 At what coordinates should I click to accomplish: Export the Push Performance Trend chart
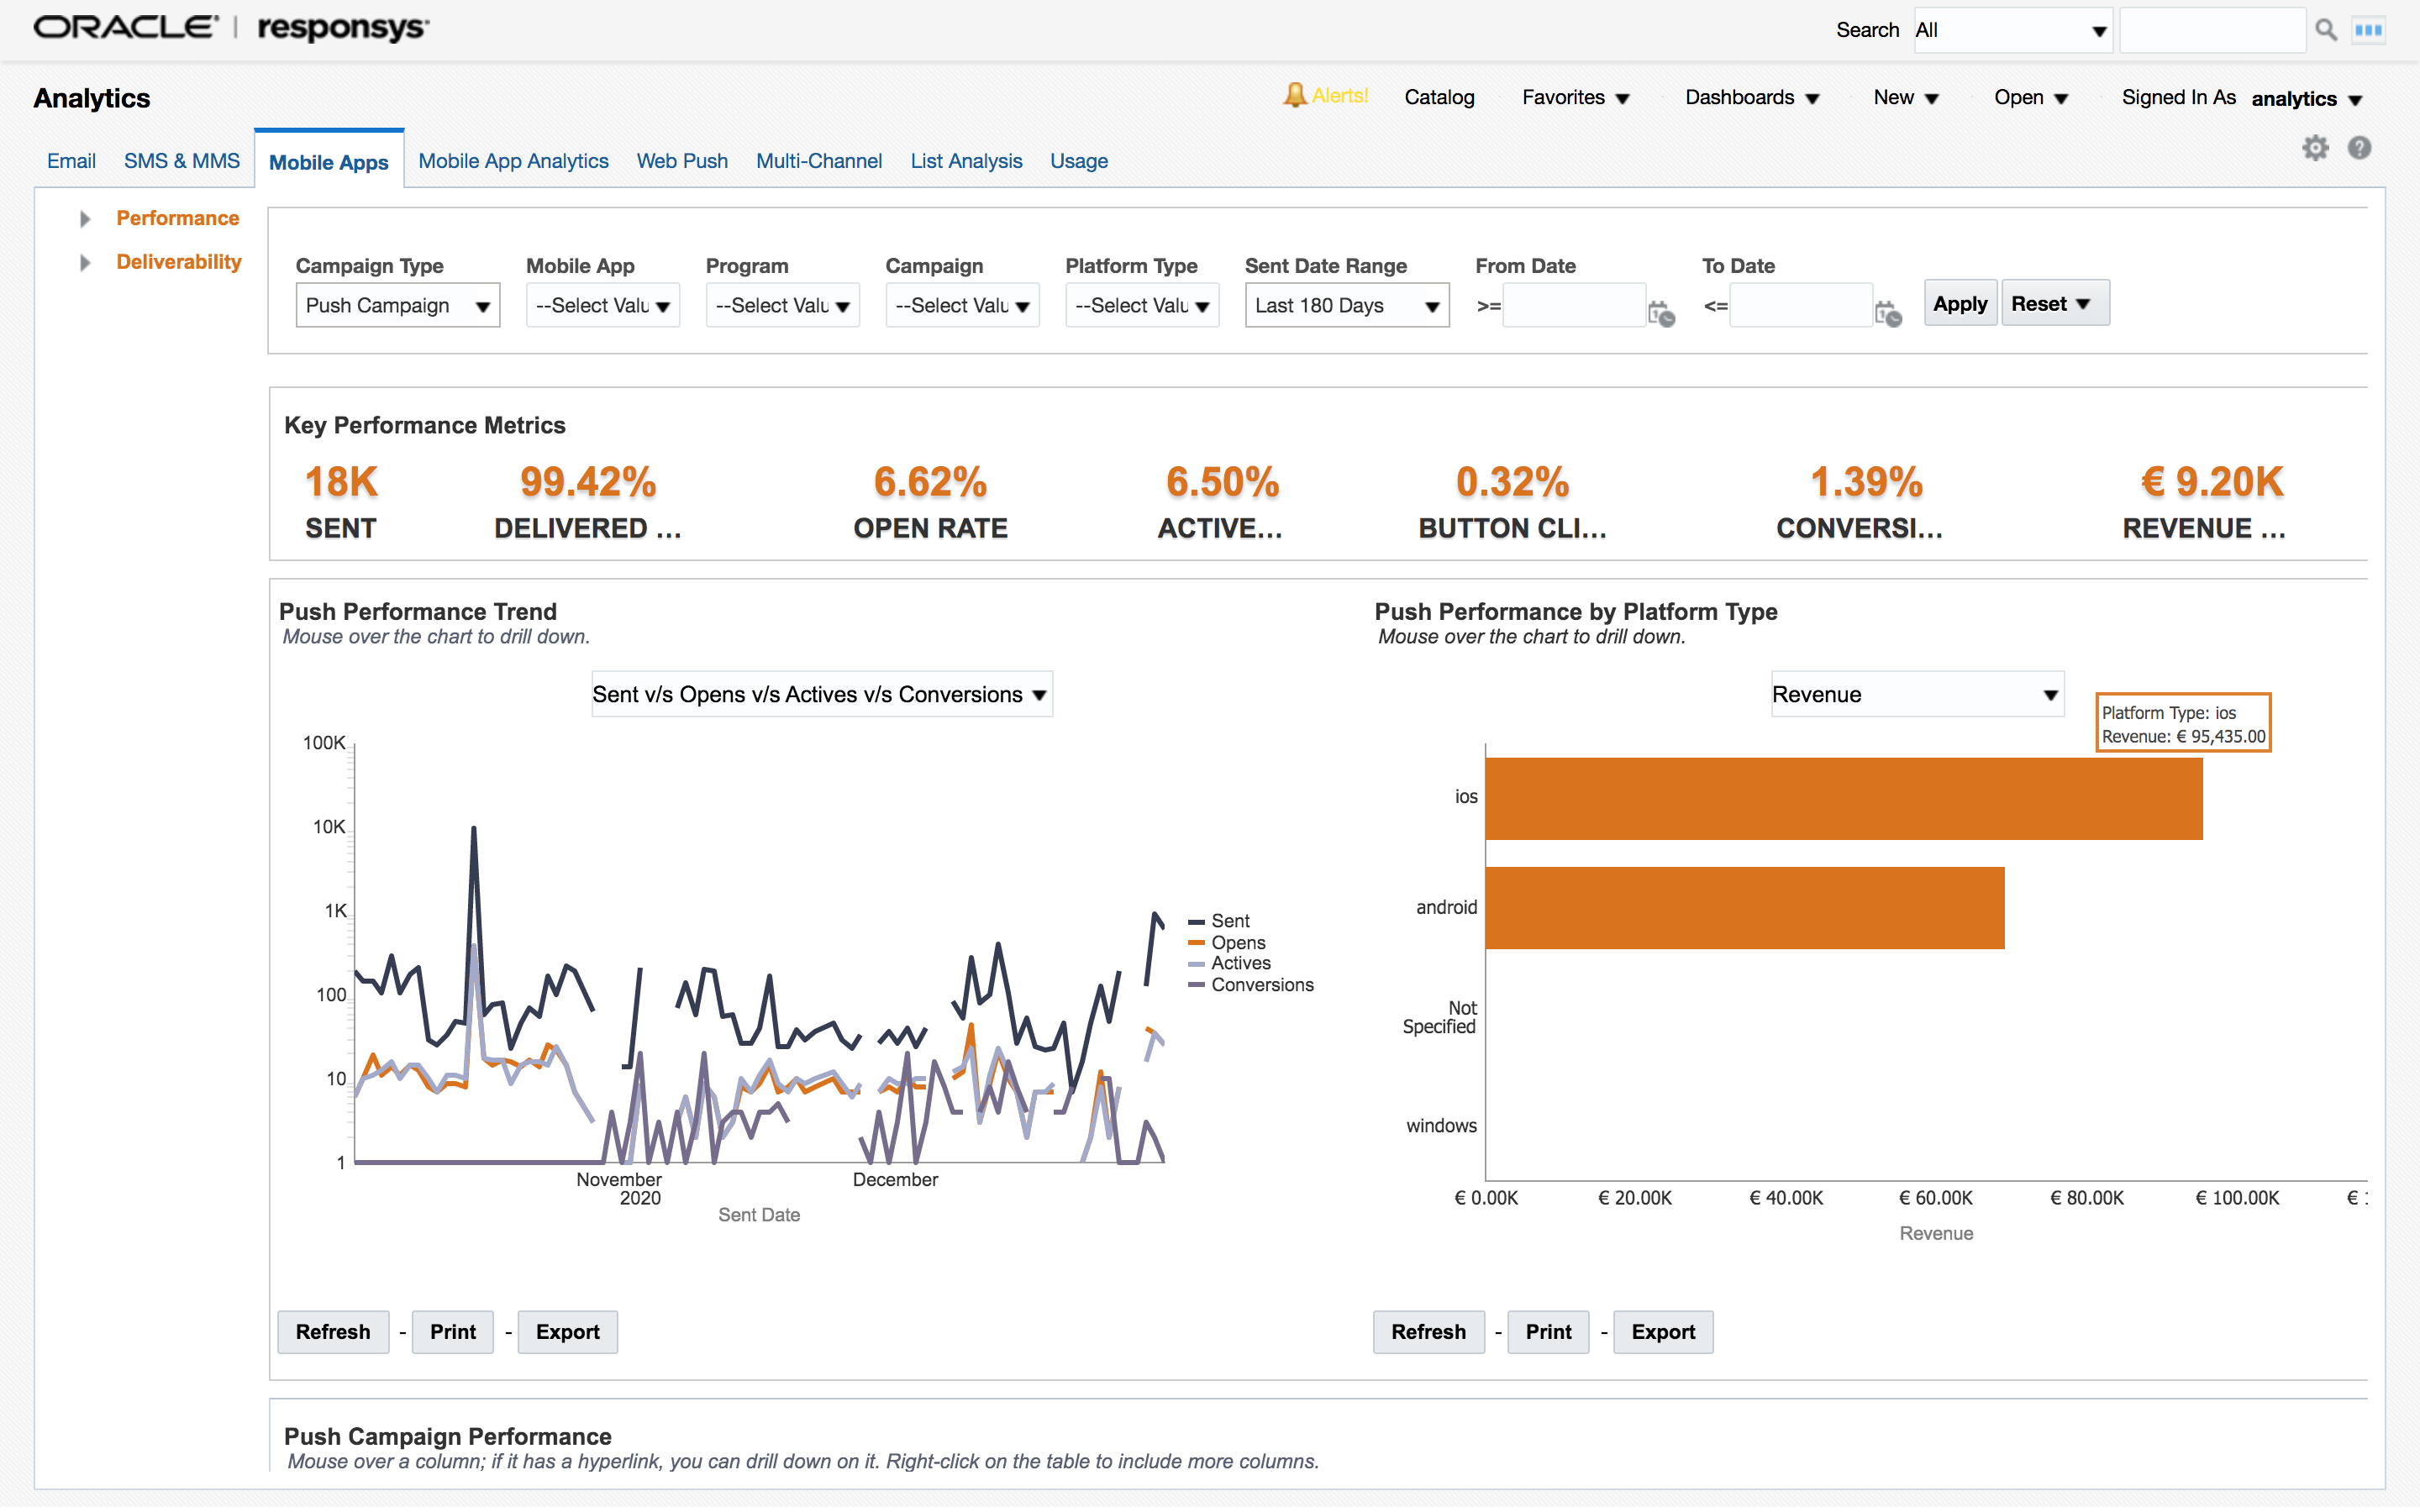tap(567, 1332)
